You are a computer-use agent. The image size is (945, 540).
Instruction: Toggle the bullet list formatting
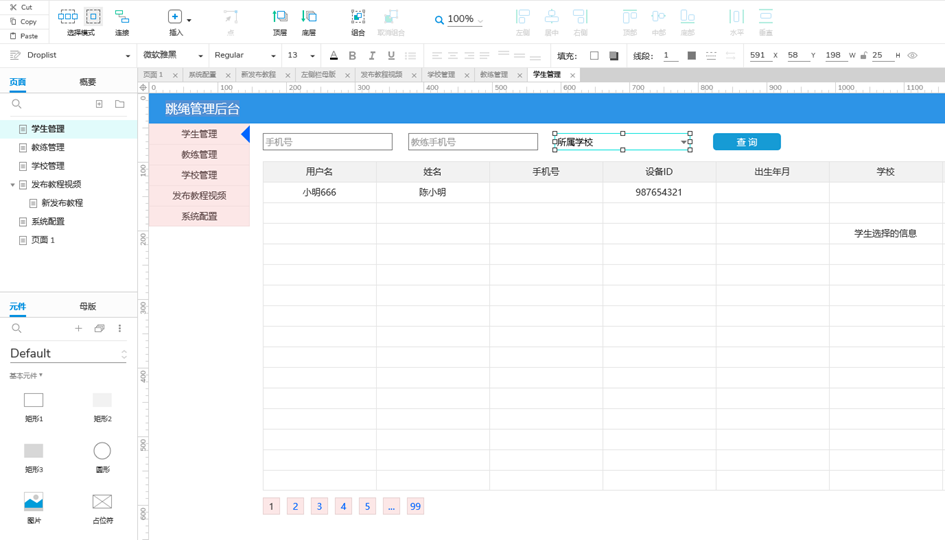410,55
